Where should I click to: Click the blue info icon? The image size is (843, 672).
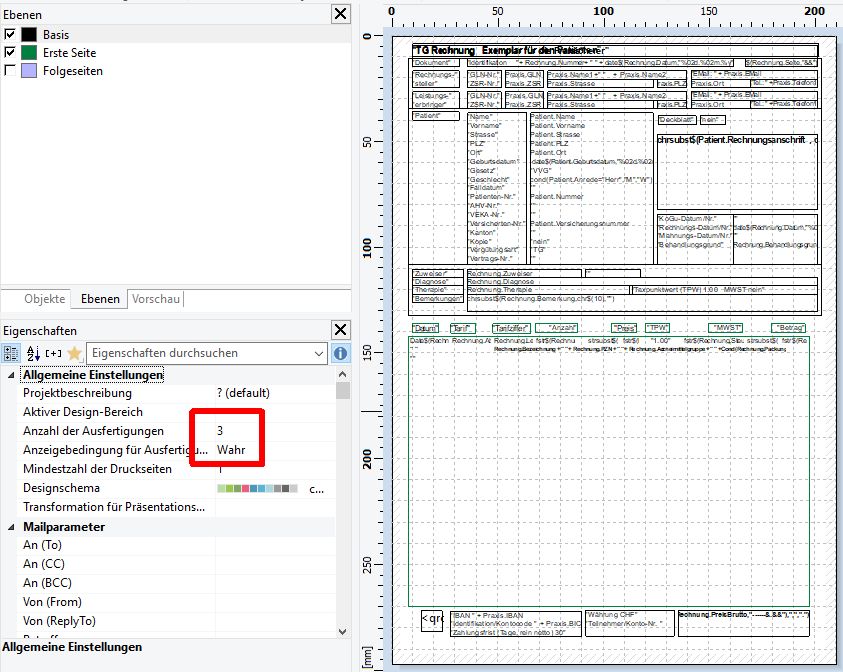[x=340, y=353]
